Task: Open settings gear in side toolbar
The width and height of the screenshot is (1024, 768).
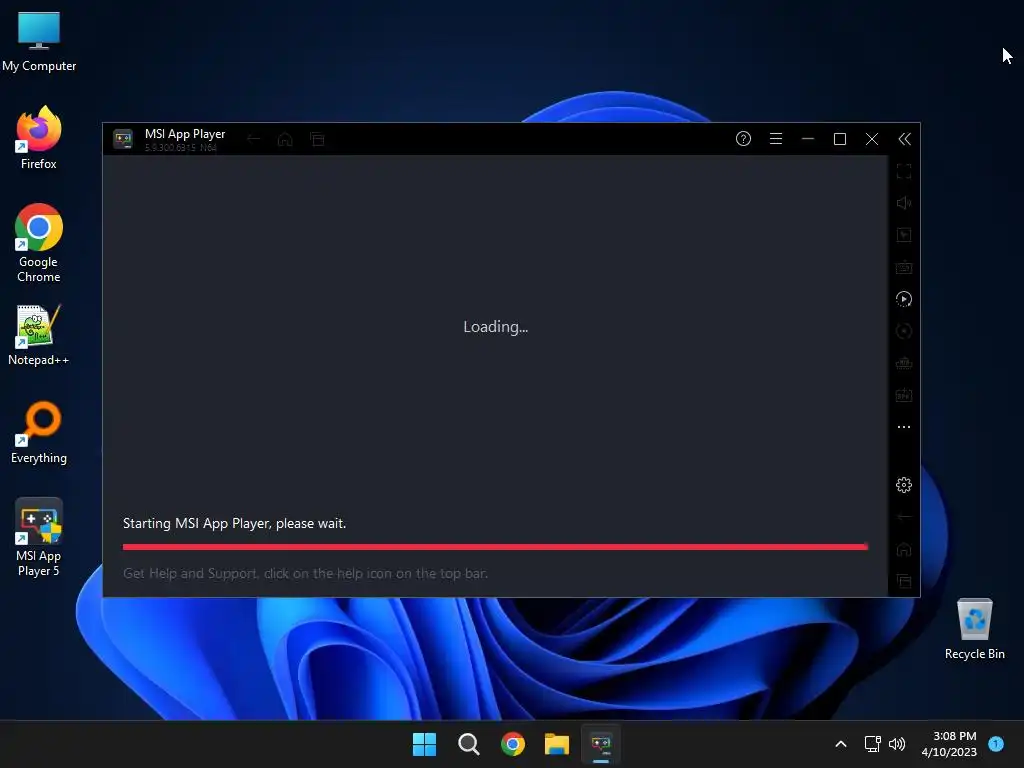Action: tap(904, 485)
